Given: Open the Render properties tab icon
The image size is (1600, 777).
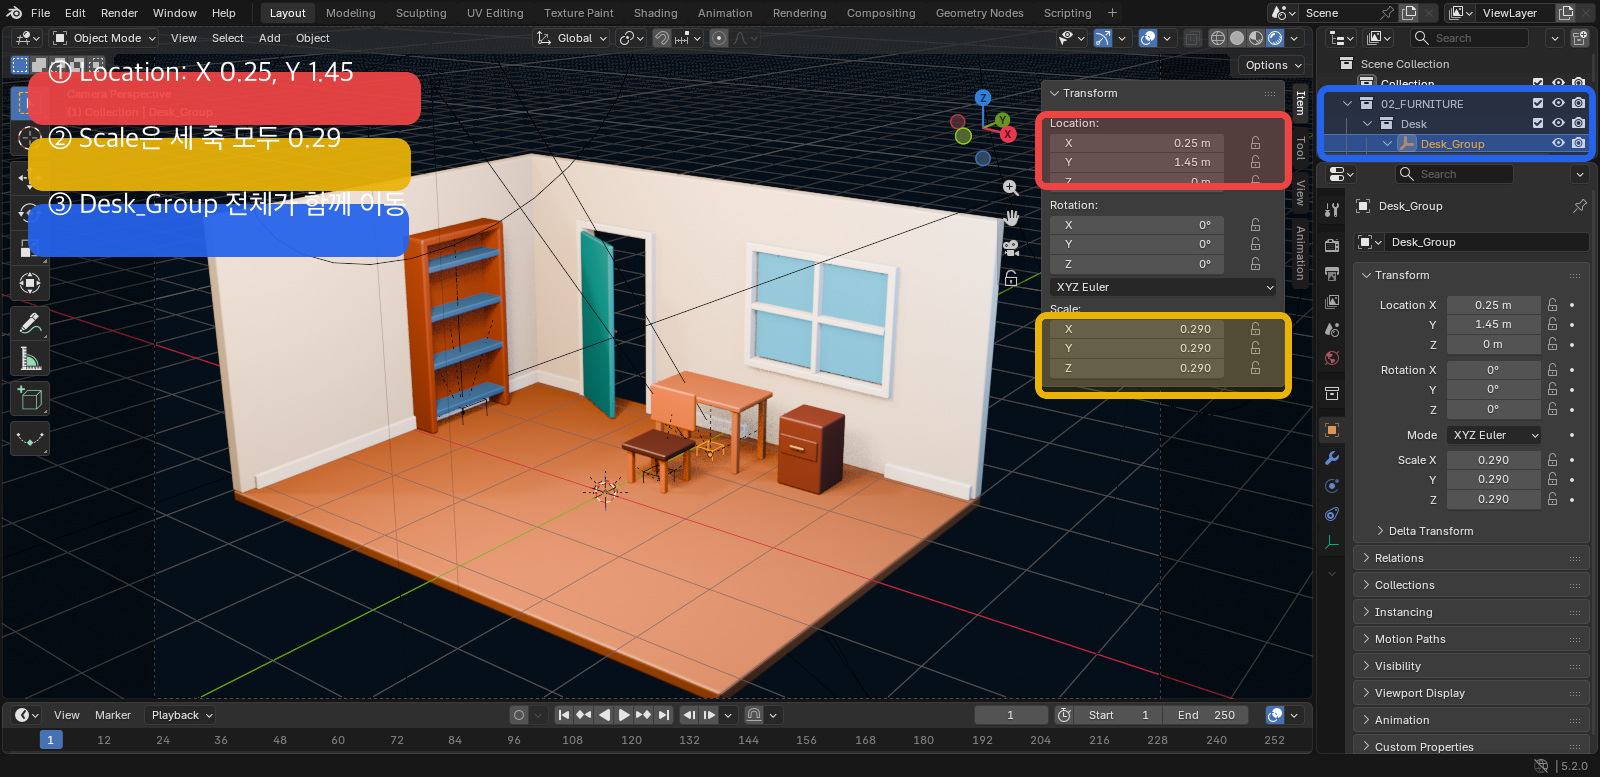Looking at the screenshot, I should (1332, 245).
